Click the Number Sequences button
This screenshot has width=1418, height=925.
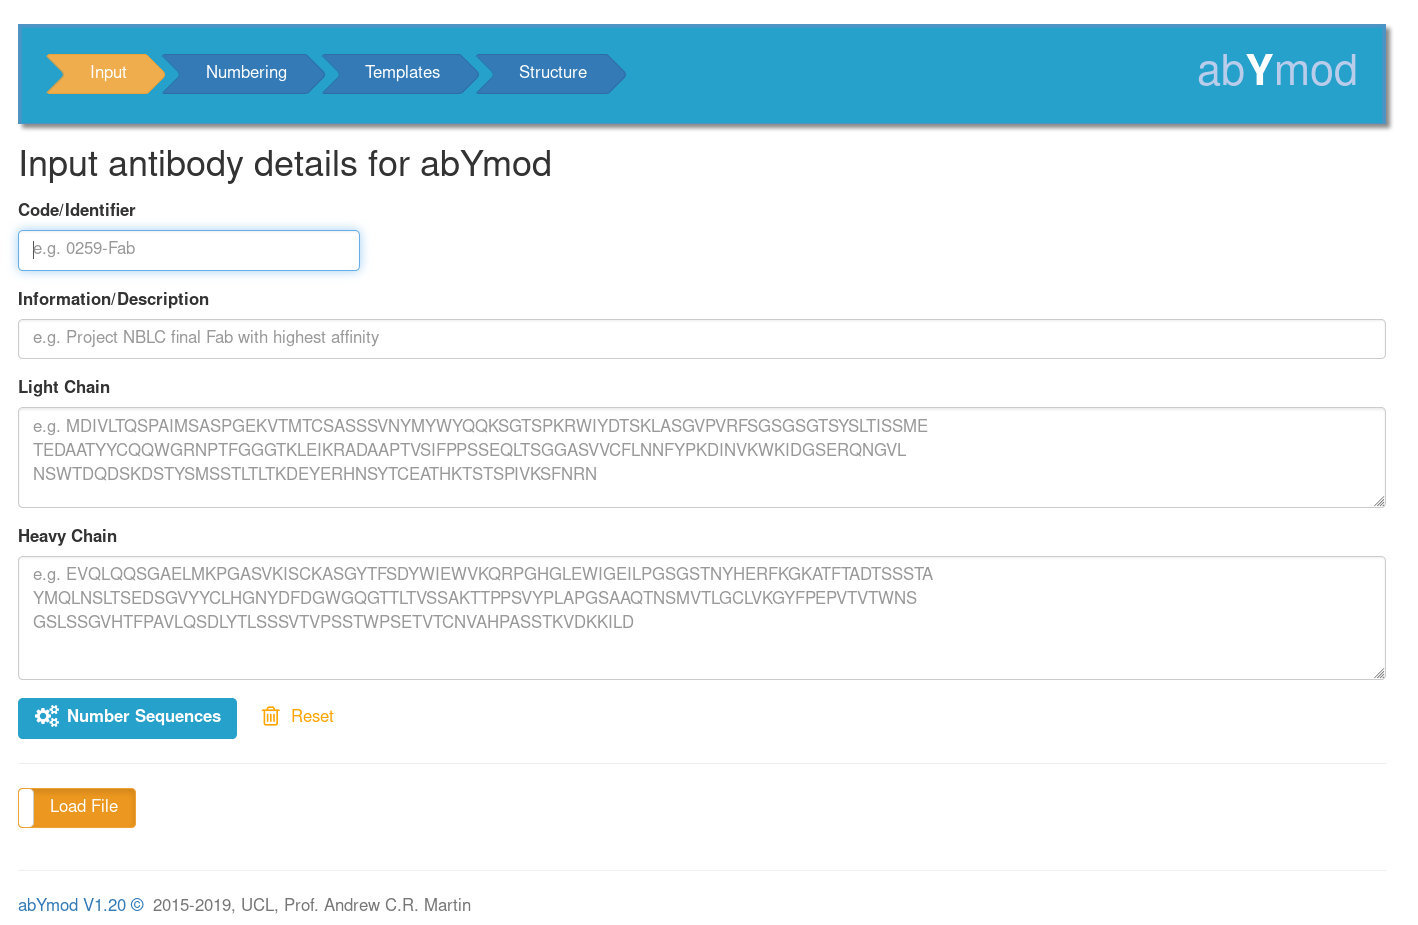click(x=127, y=718)
